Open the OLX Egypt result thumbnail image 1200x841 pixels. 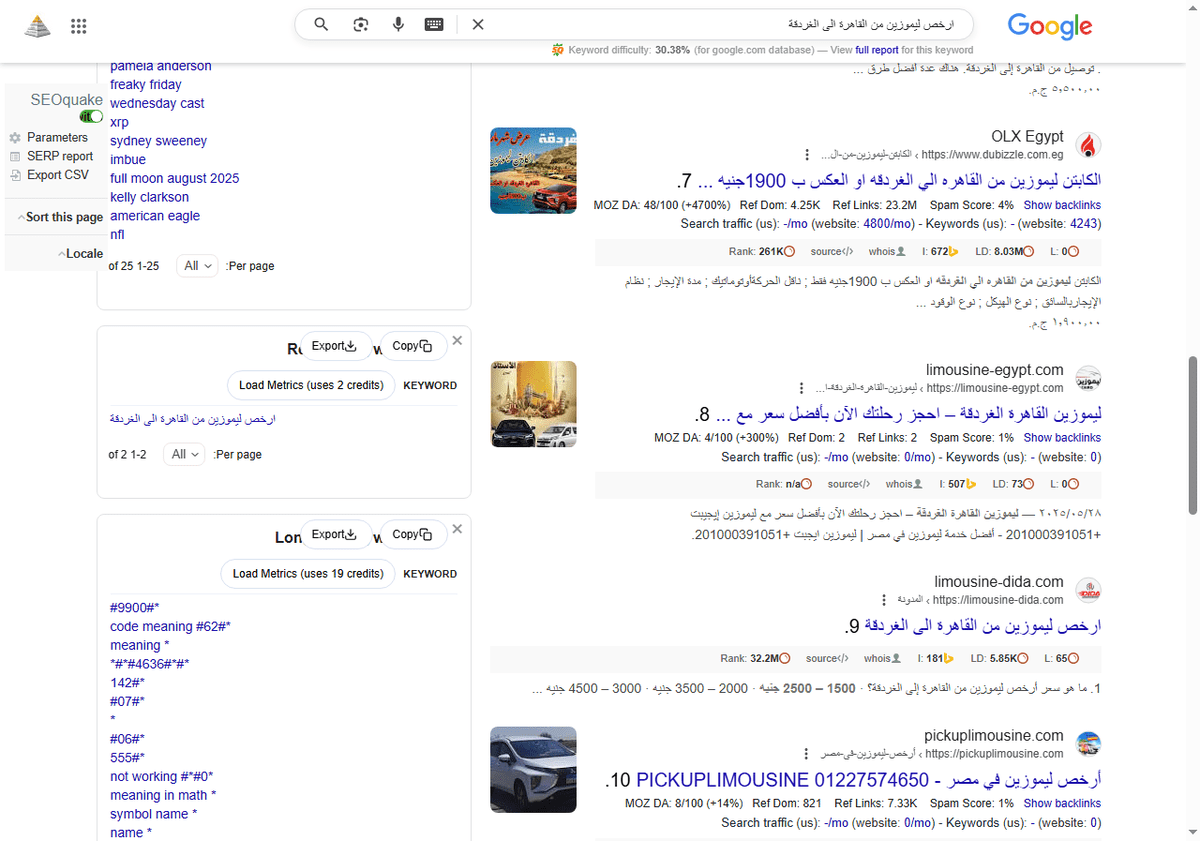(533, 170)
